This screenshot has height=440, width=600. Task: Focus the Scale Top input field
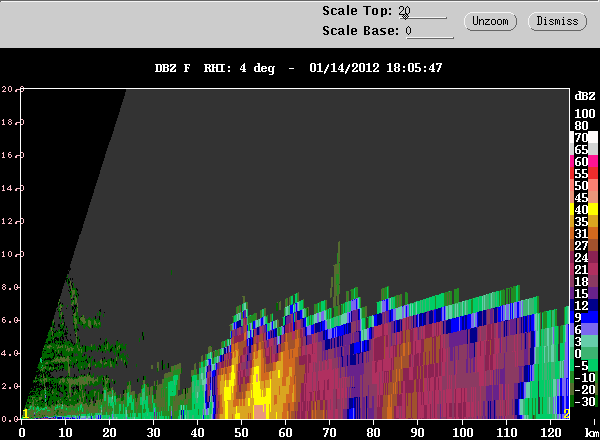click(422, 12)
